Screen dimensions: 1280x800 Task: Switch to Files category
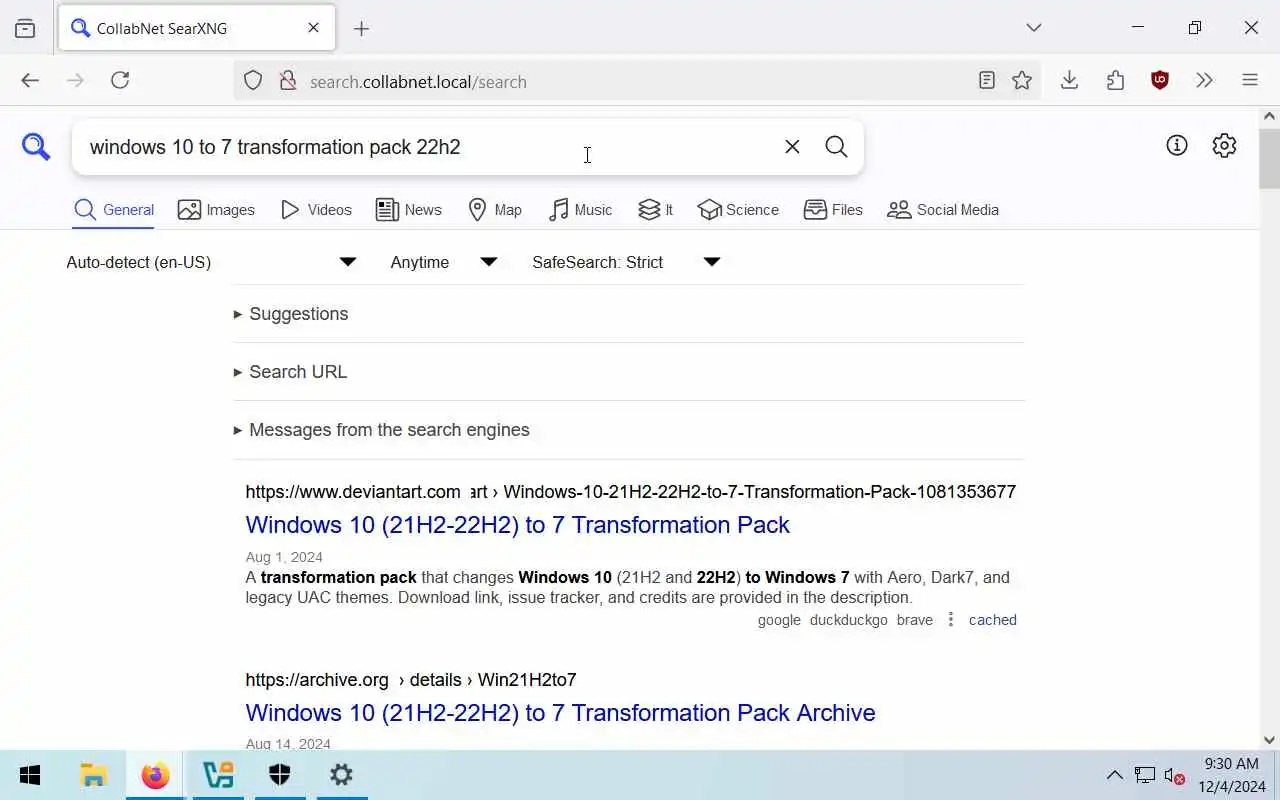tap(833, 210)
